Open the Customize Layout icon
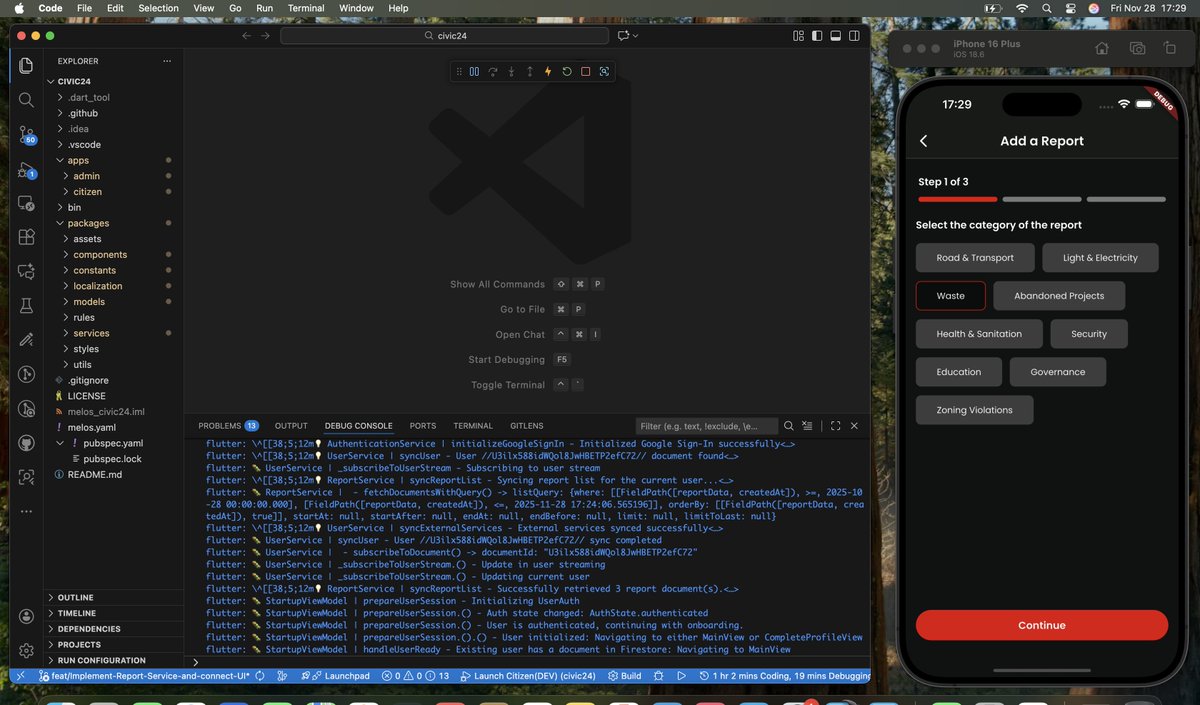1200x705 pixels. (798, 35)
